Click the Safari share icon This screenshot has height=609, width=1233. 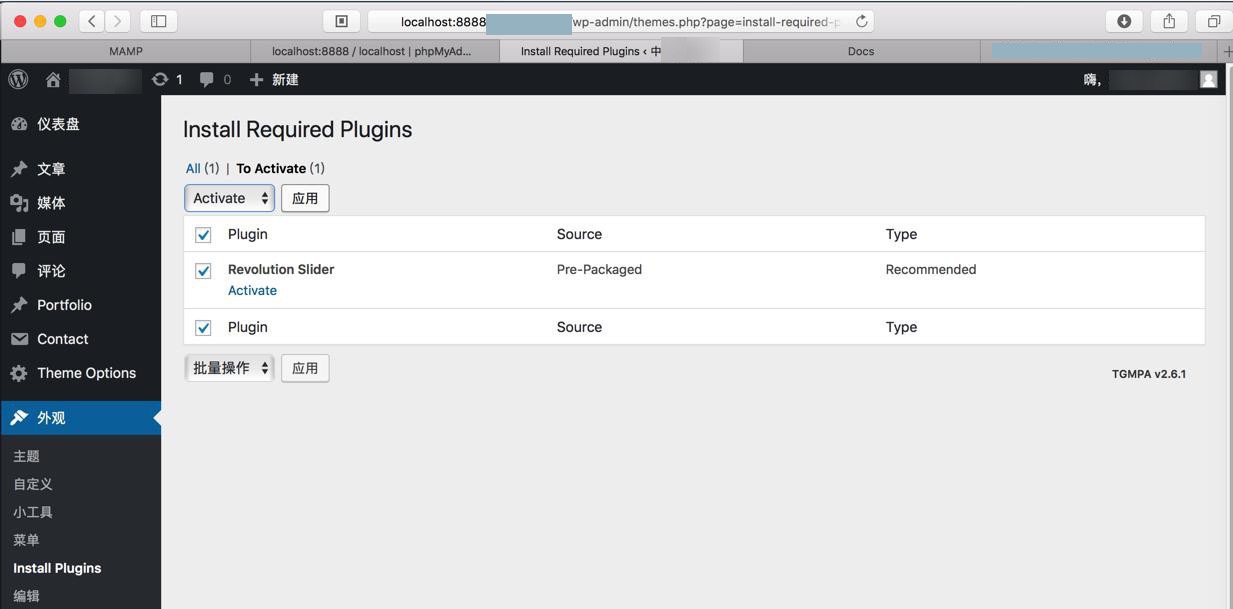pyautogui.click(x=1168, y=21)
